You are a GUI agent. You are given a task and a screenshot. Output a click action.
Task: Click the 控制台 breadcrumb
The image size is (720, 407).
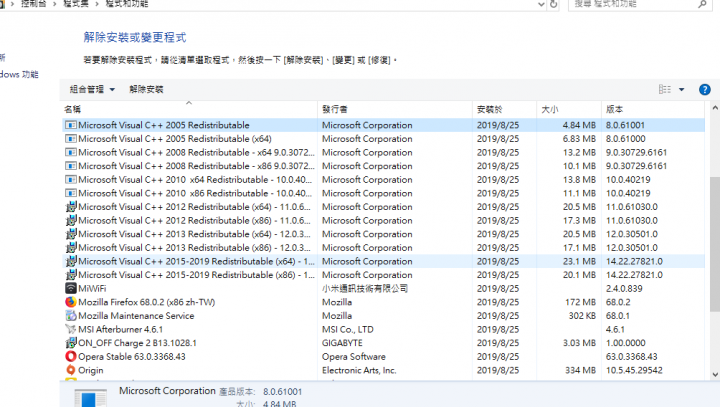34,4
